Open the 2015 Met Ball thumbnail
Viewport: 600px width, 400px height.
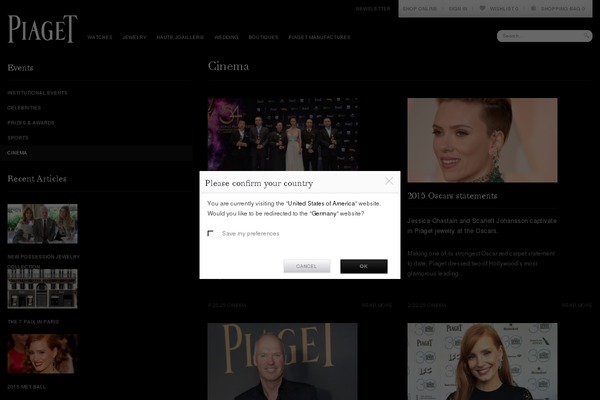42,354
